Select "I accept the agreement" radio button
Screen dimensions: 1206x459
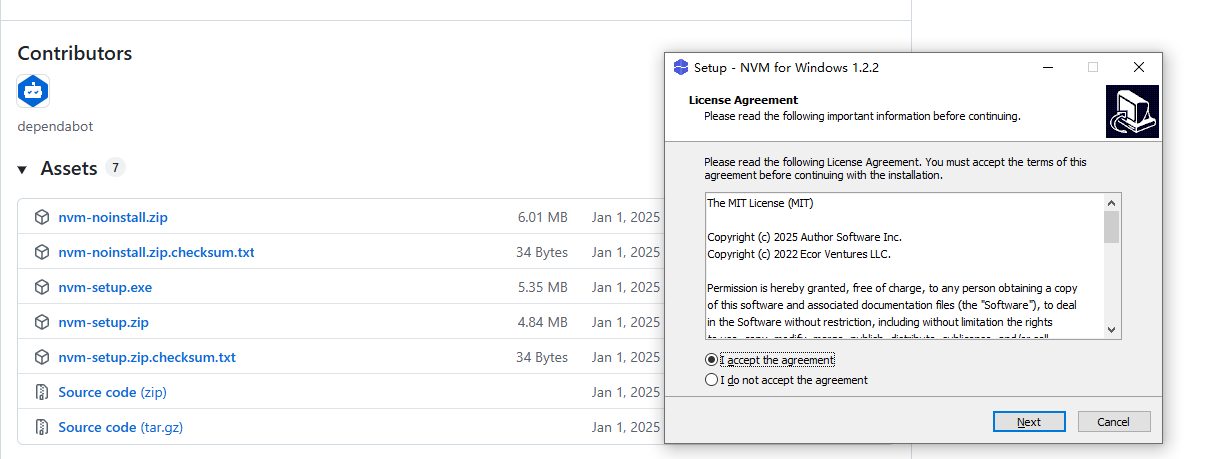711,360
